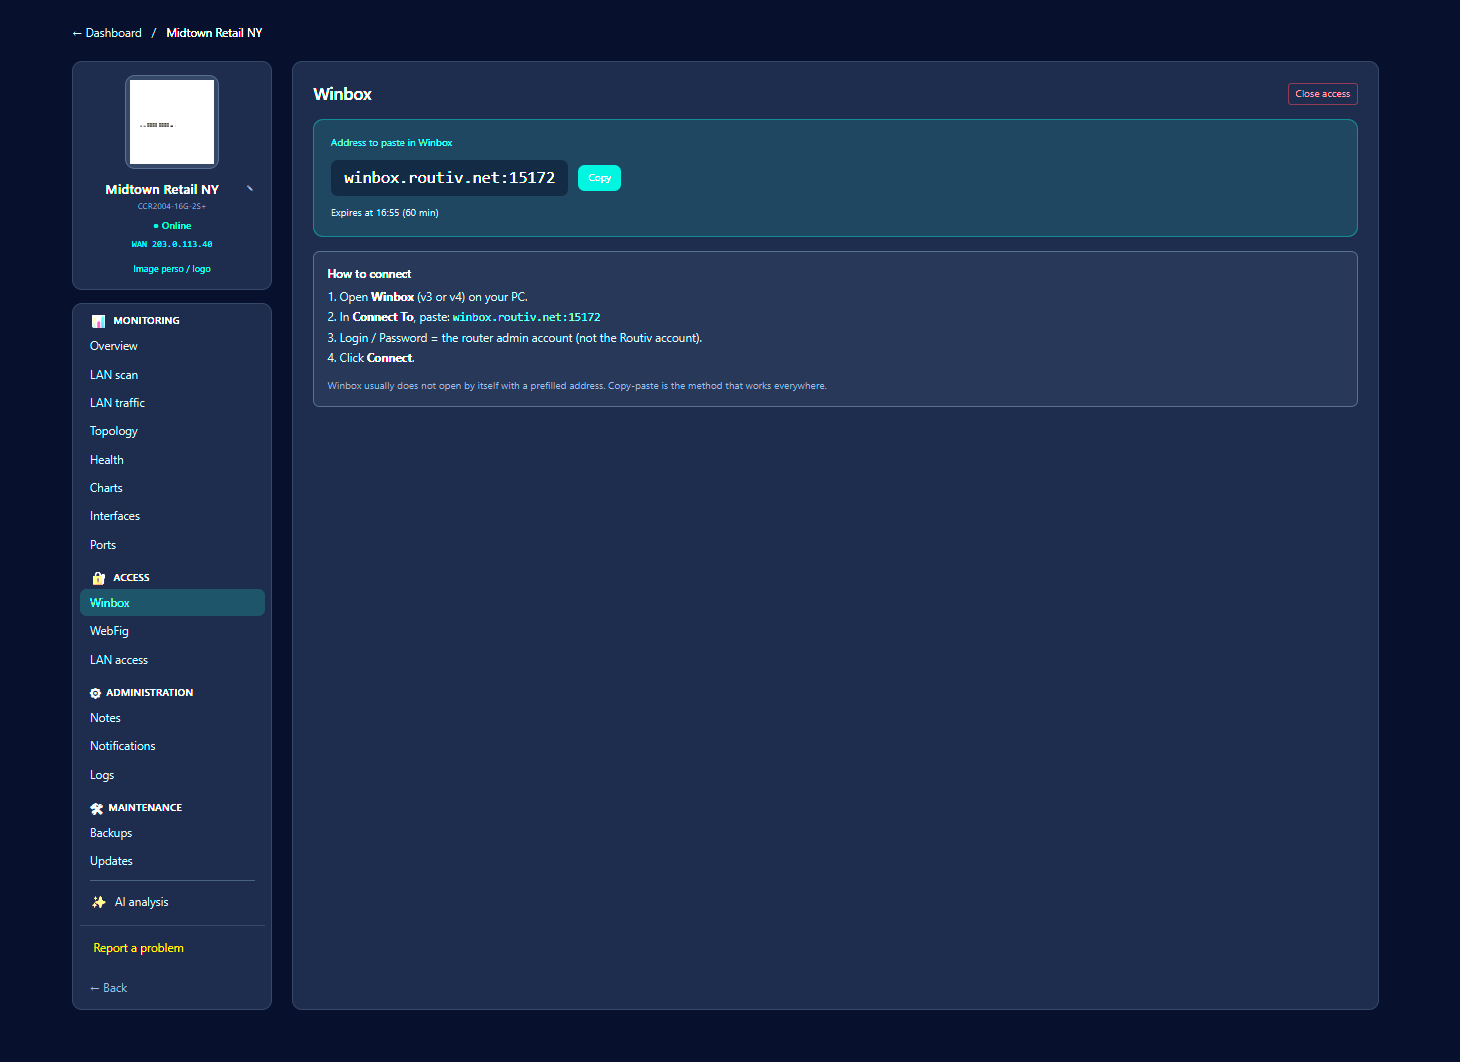Open the router device image thumbnail

pos(172,122)
